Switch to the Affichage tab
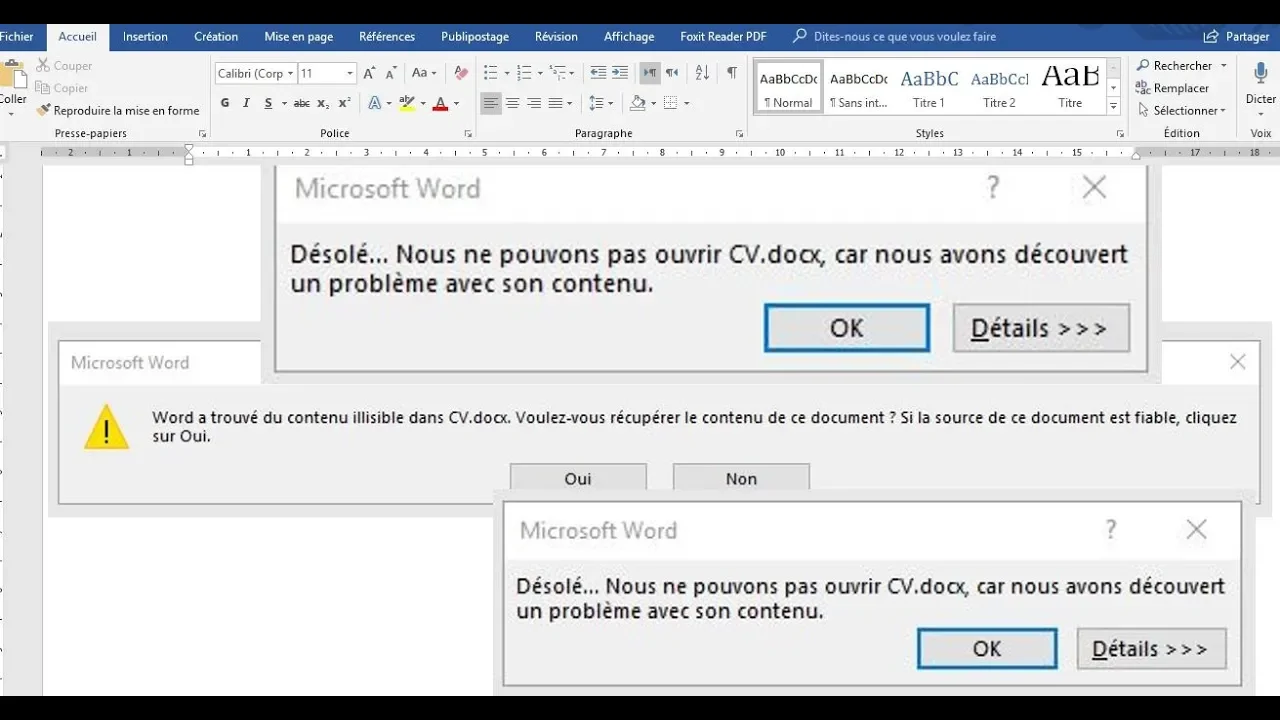The image size is (1280, 720). [x=629, y=36]
